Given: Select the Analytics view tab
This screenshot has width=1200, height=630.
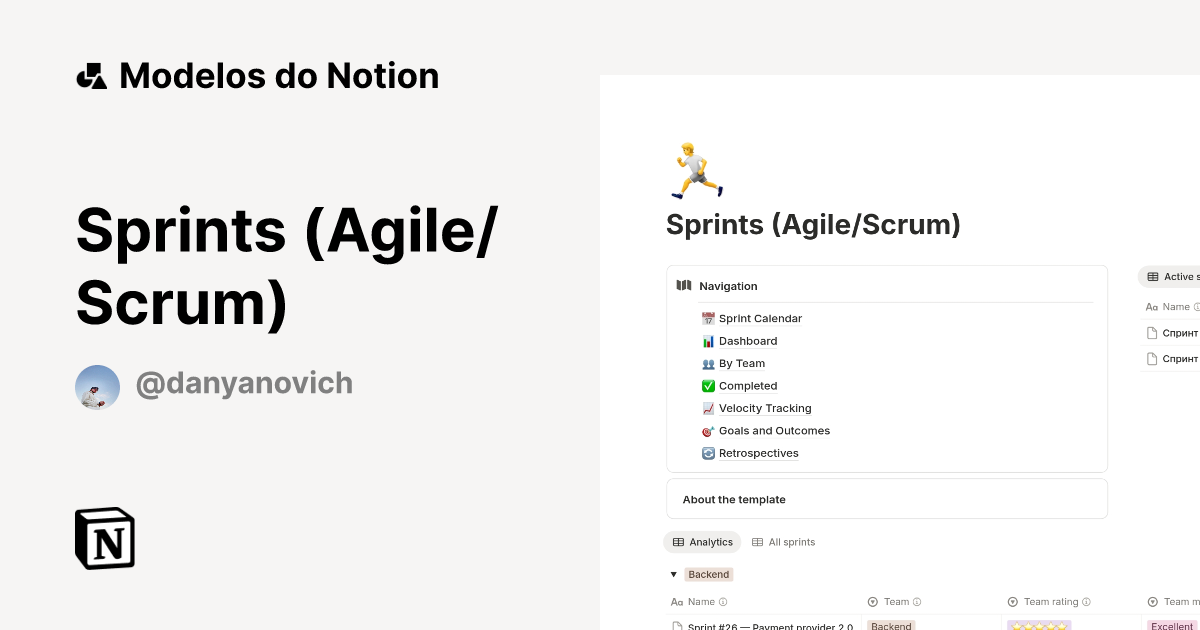Looking at the screenshot, I should pos(702,542).
